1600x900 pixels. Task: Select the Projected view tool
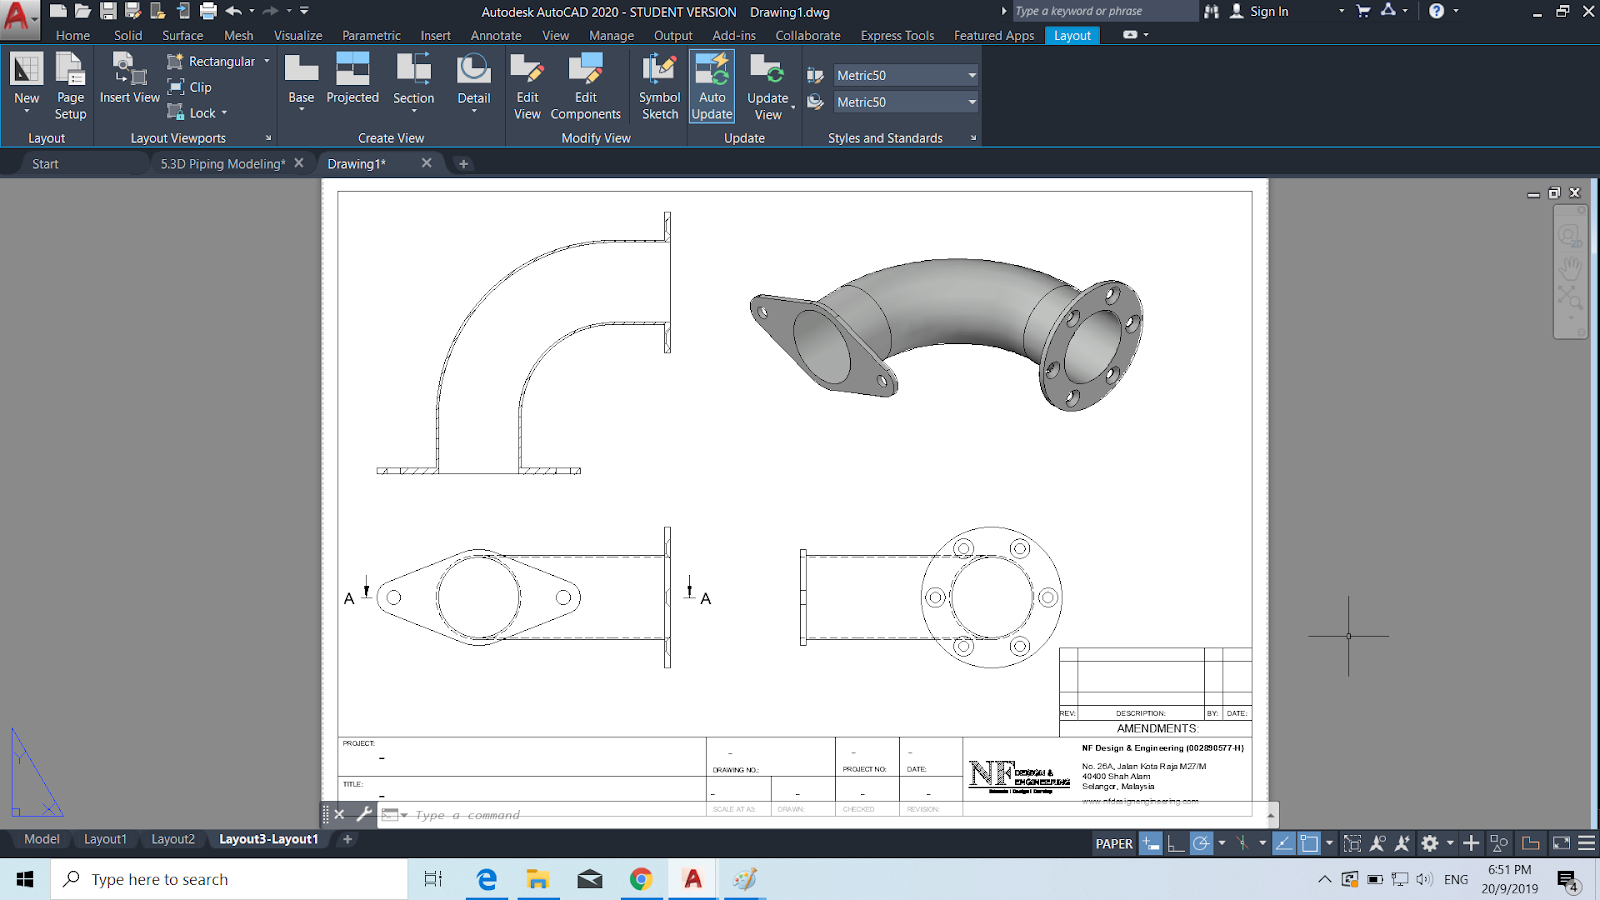[x=352, y=80]
